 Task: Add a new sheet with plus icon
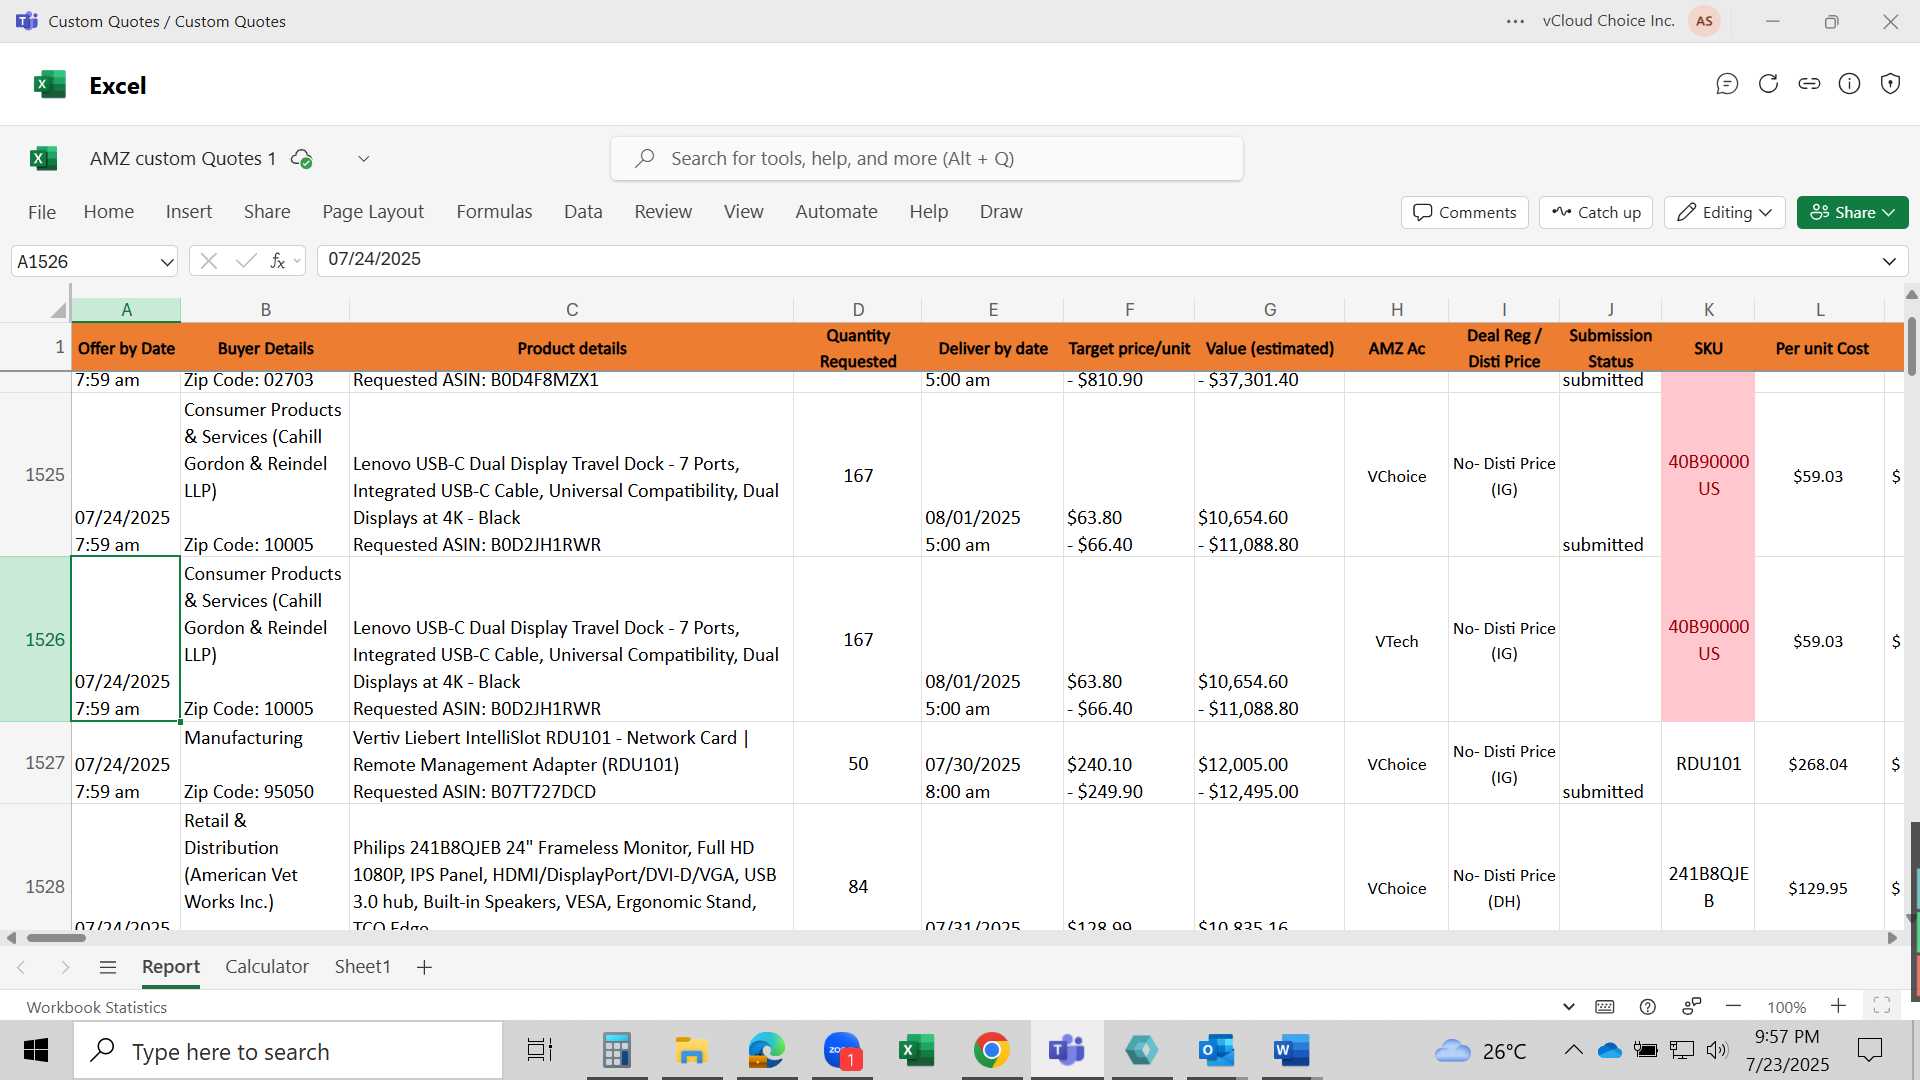click(x=424, y=967)
